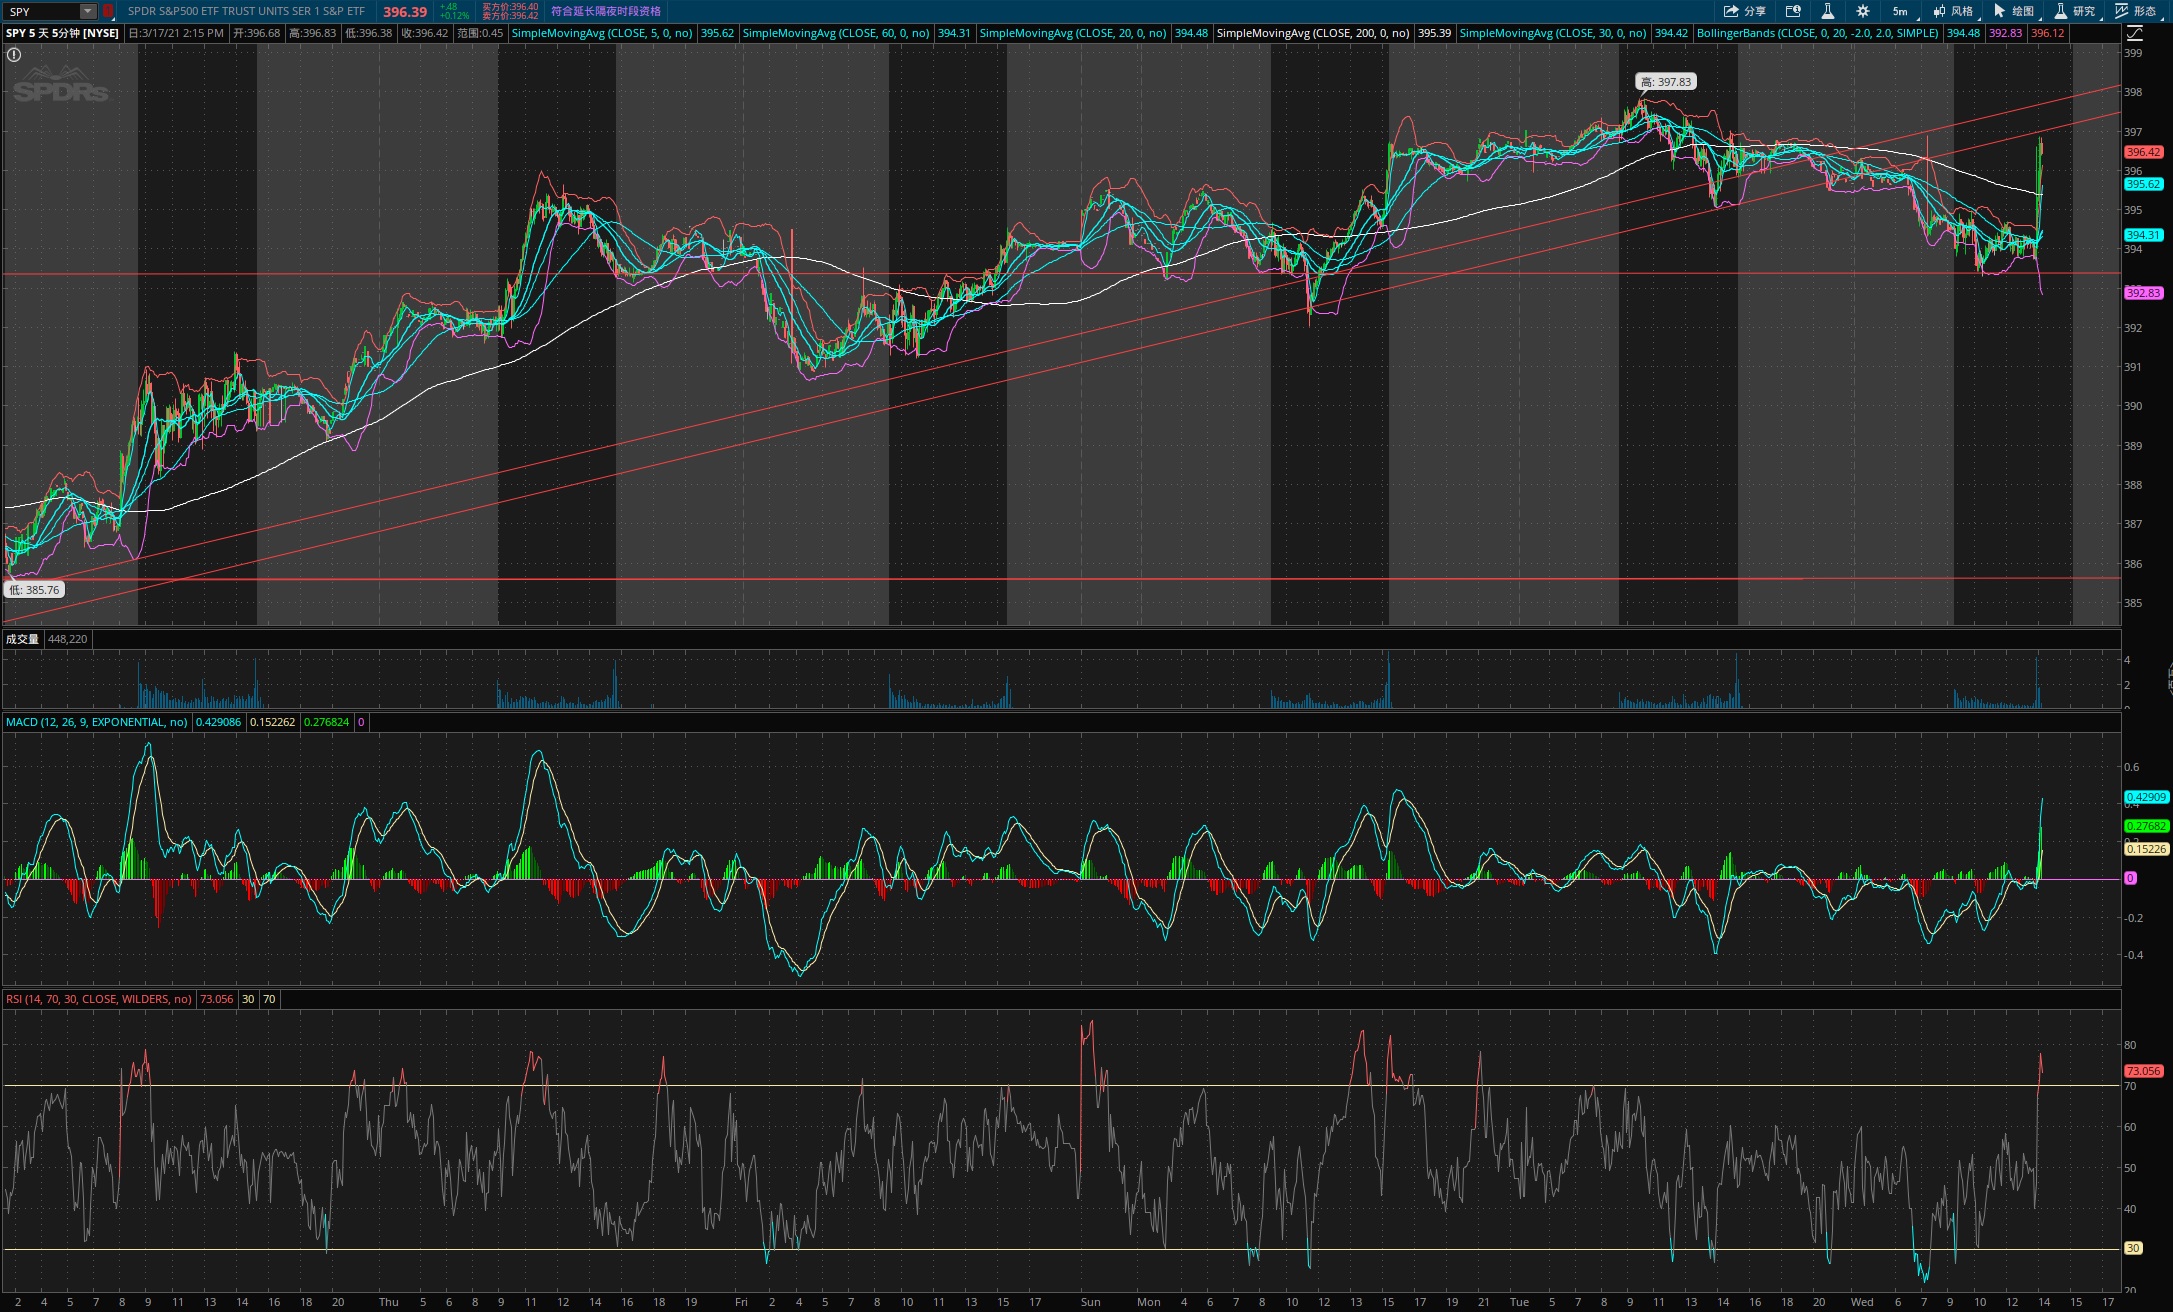The width and height of the screenshot is (2173, 1312).
Task: Click the 392.83 magenta price axis tag
Action: pos(2144,293)
